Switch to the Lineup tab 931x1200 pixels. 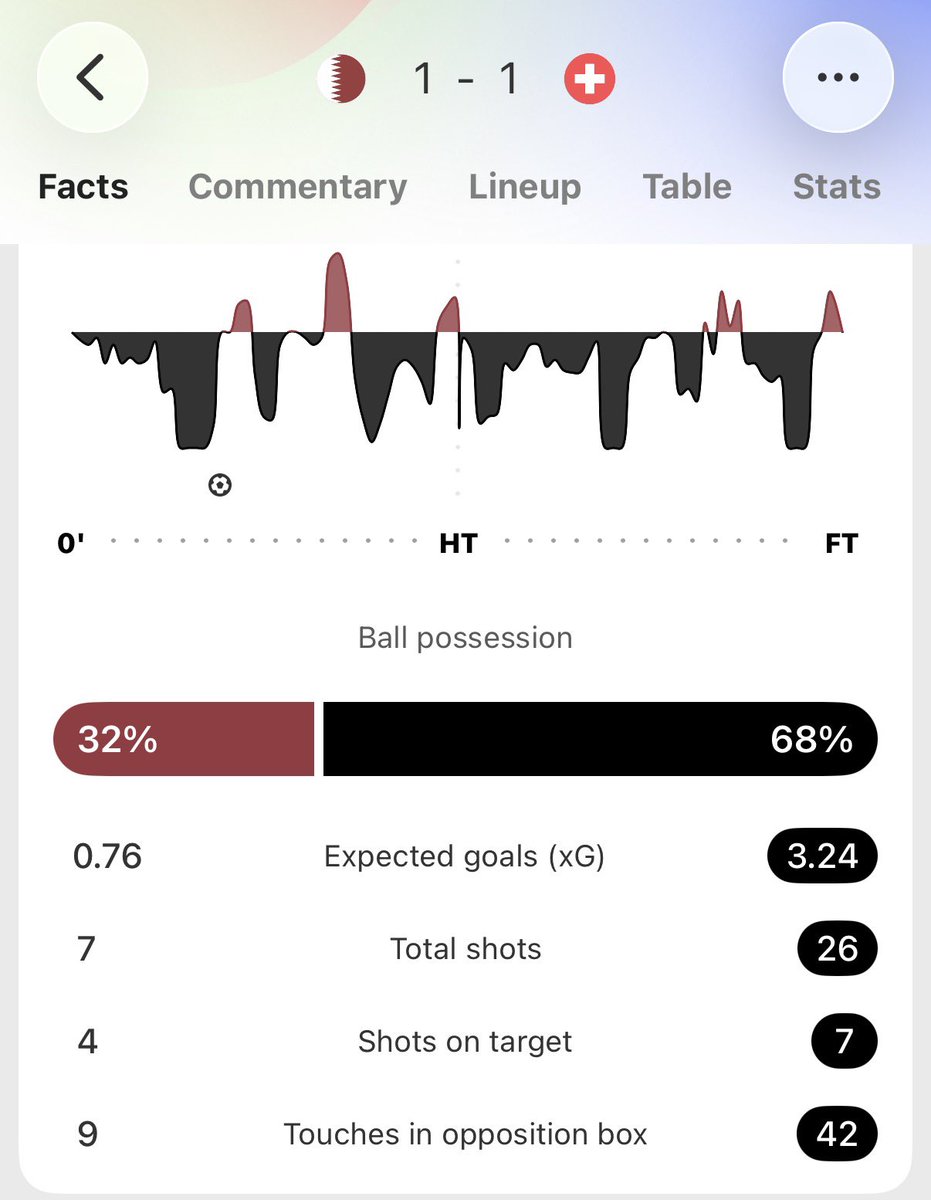tap(525, 186)
